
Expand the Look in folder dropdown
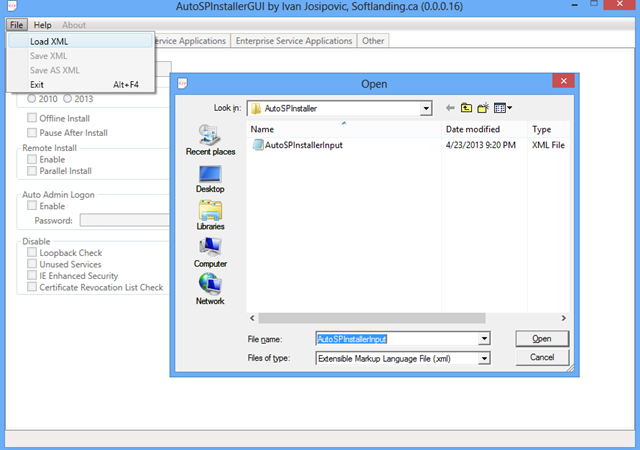[x=426, y=109]
